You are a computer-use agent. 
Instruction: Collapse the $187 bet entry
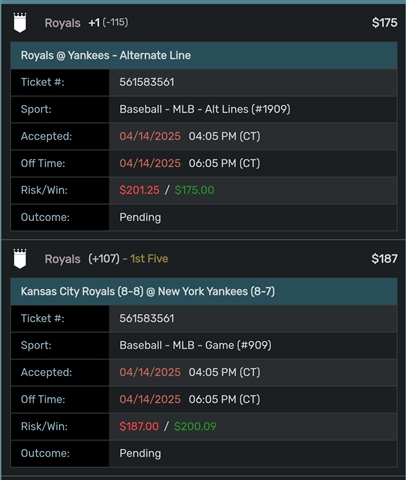tap(384, 259)
